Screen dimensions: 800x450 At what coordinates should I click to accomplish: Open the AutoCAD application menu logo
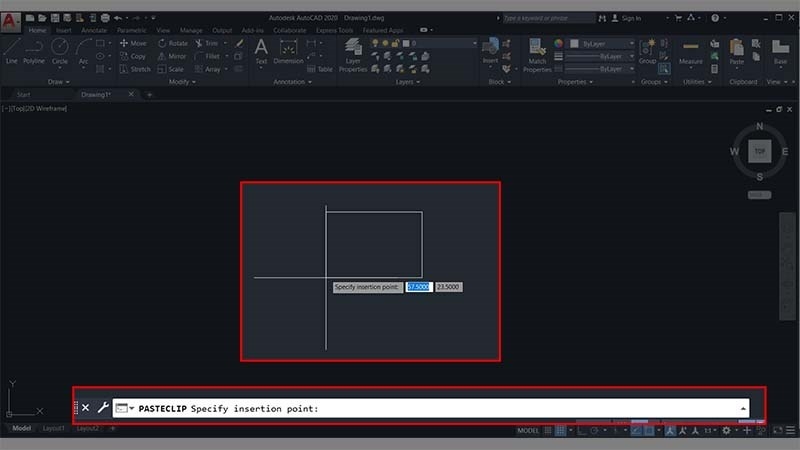tap(10, 22)
